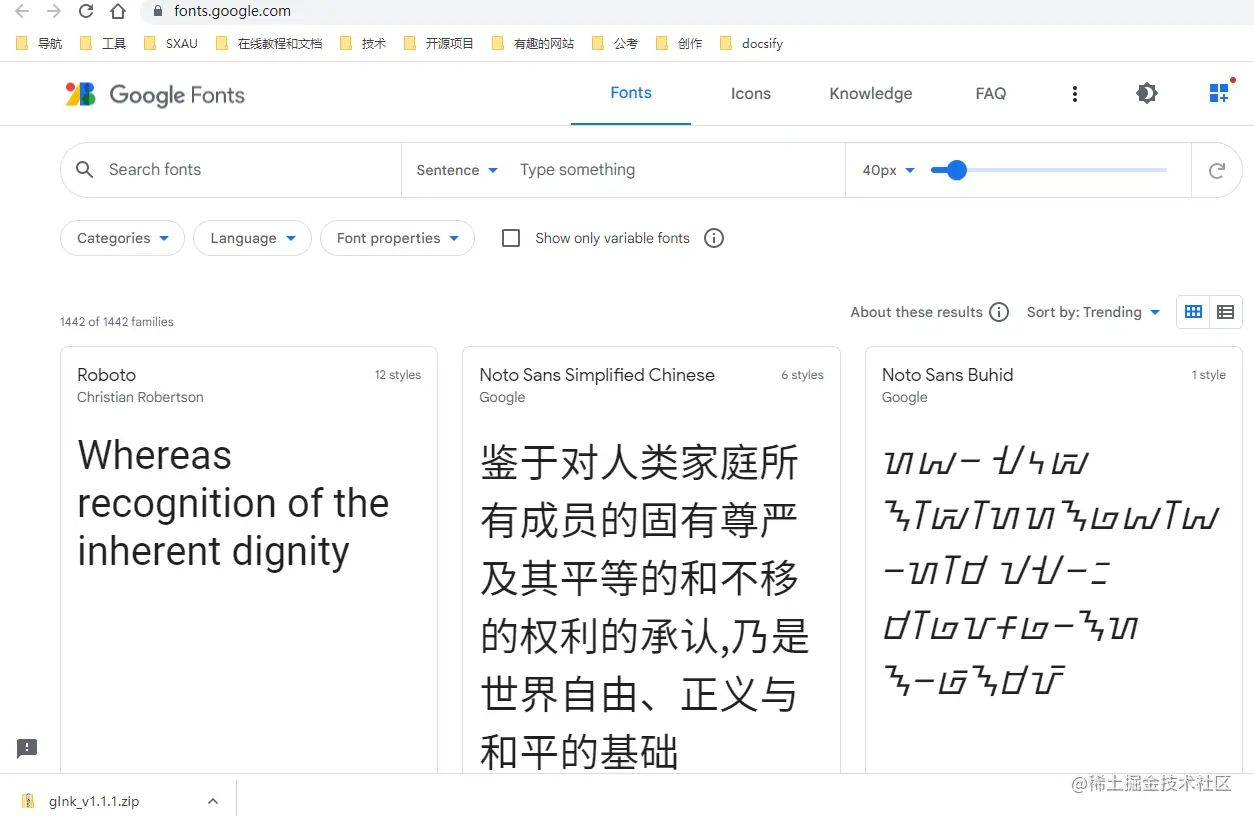Go to browser home page icon
The width and height of the screenshot is (1254, 816).
[118, 12]
